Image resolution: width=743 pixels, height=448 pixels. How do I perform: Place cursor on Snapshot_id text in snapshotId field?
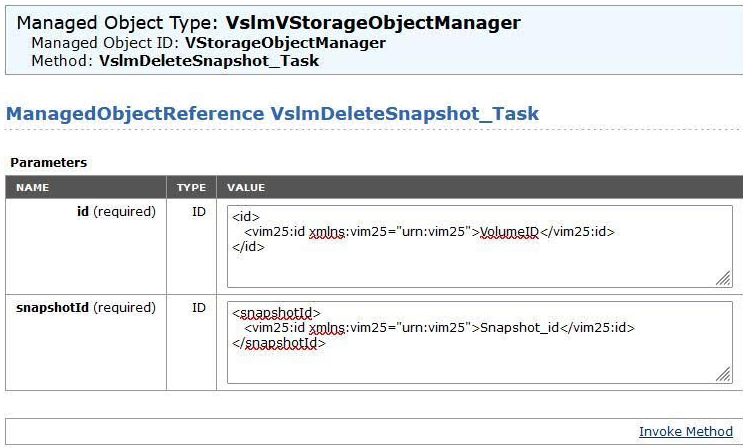(516, 327)
